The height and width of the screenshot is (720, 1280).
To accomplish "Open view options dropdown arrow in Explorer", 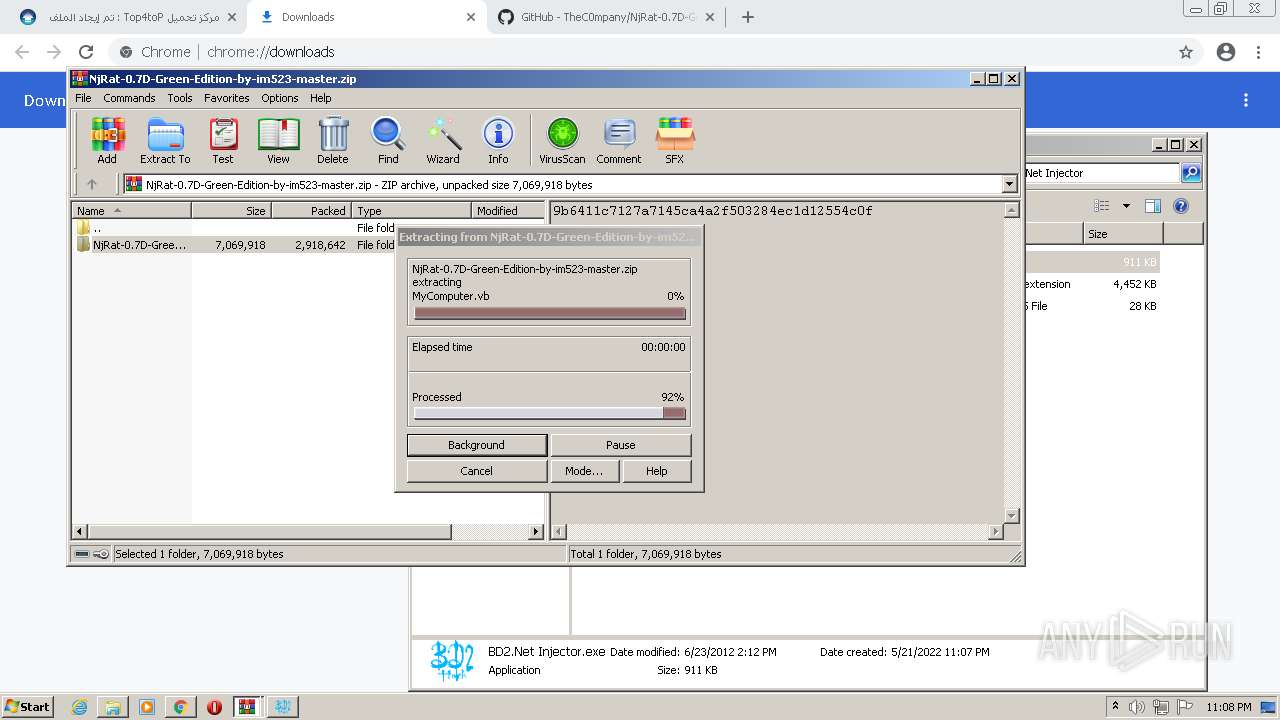I will click(x=1126, y=206).
